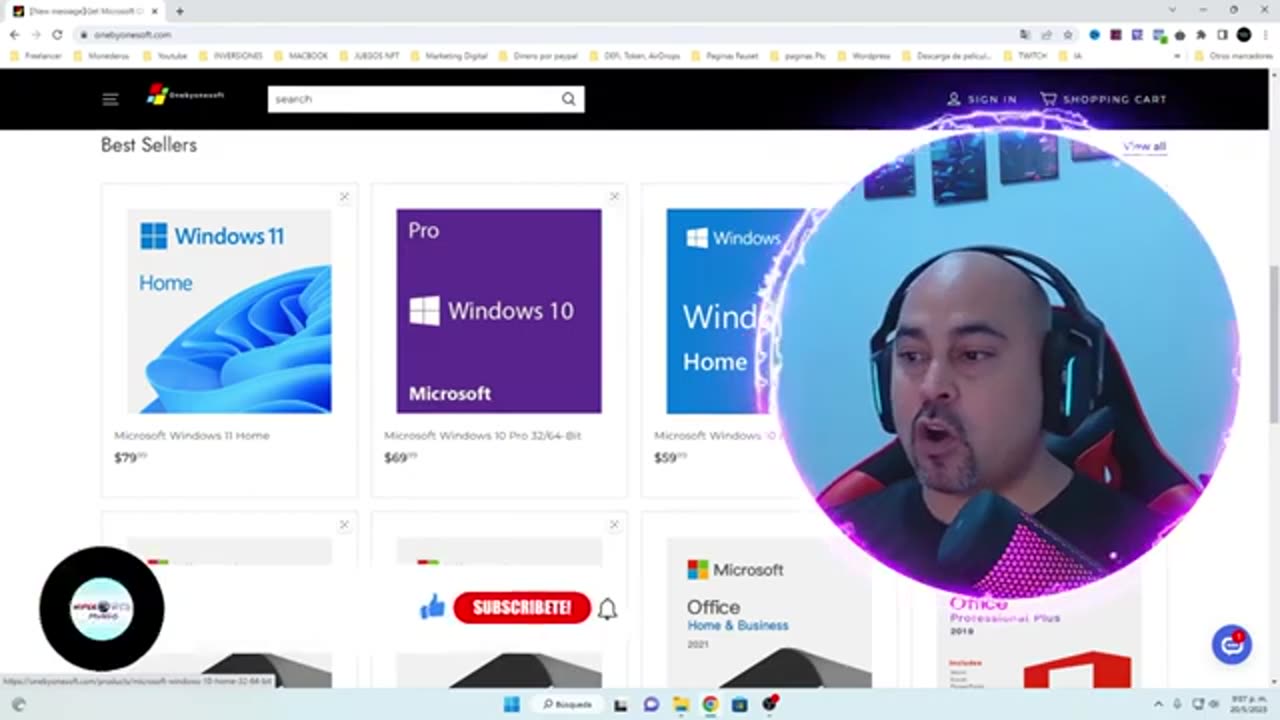
Task: Click the Onebyonesoft logo
Action: 185,95
